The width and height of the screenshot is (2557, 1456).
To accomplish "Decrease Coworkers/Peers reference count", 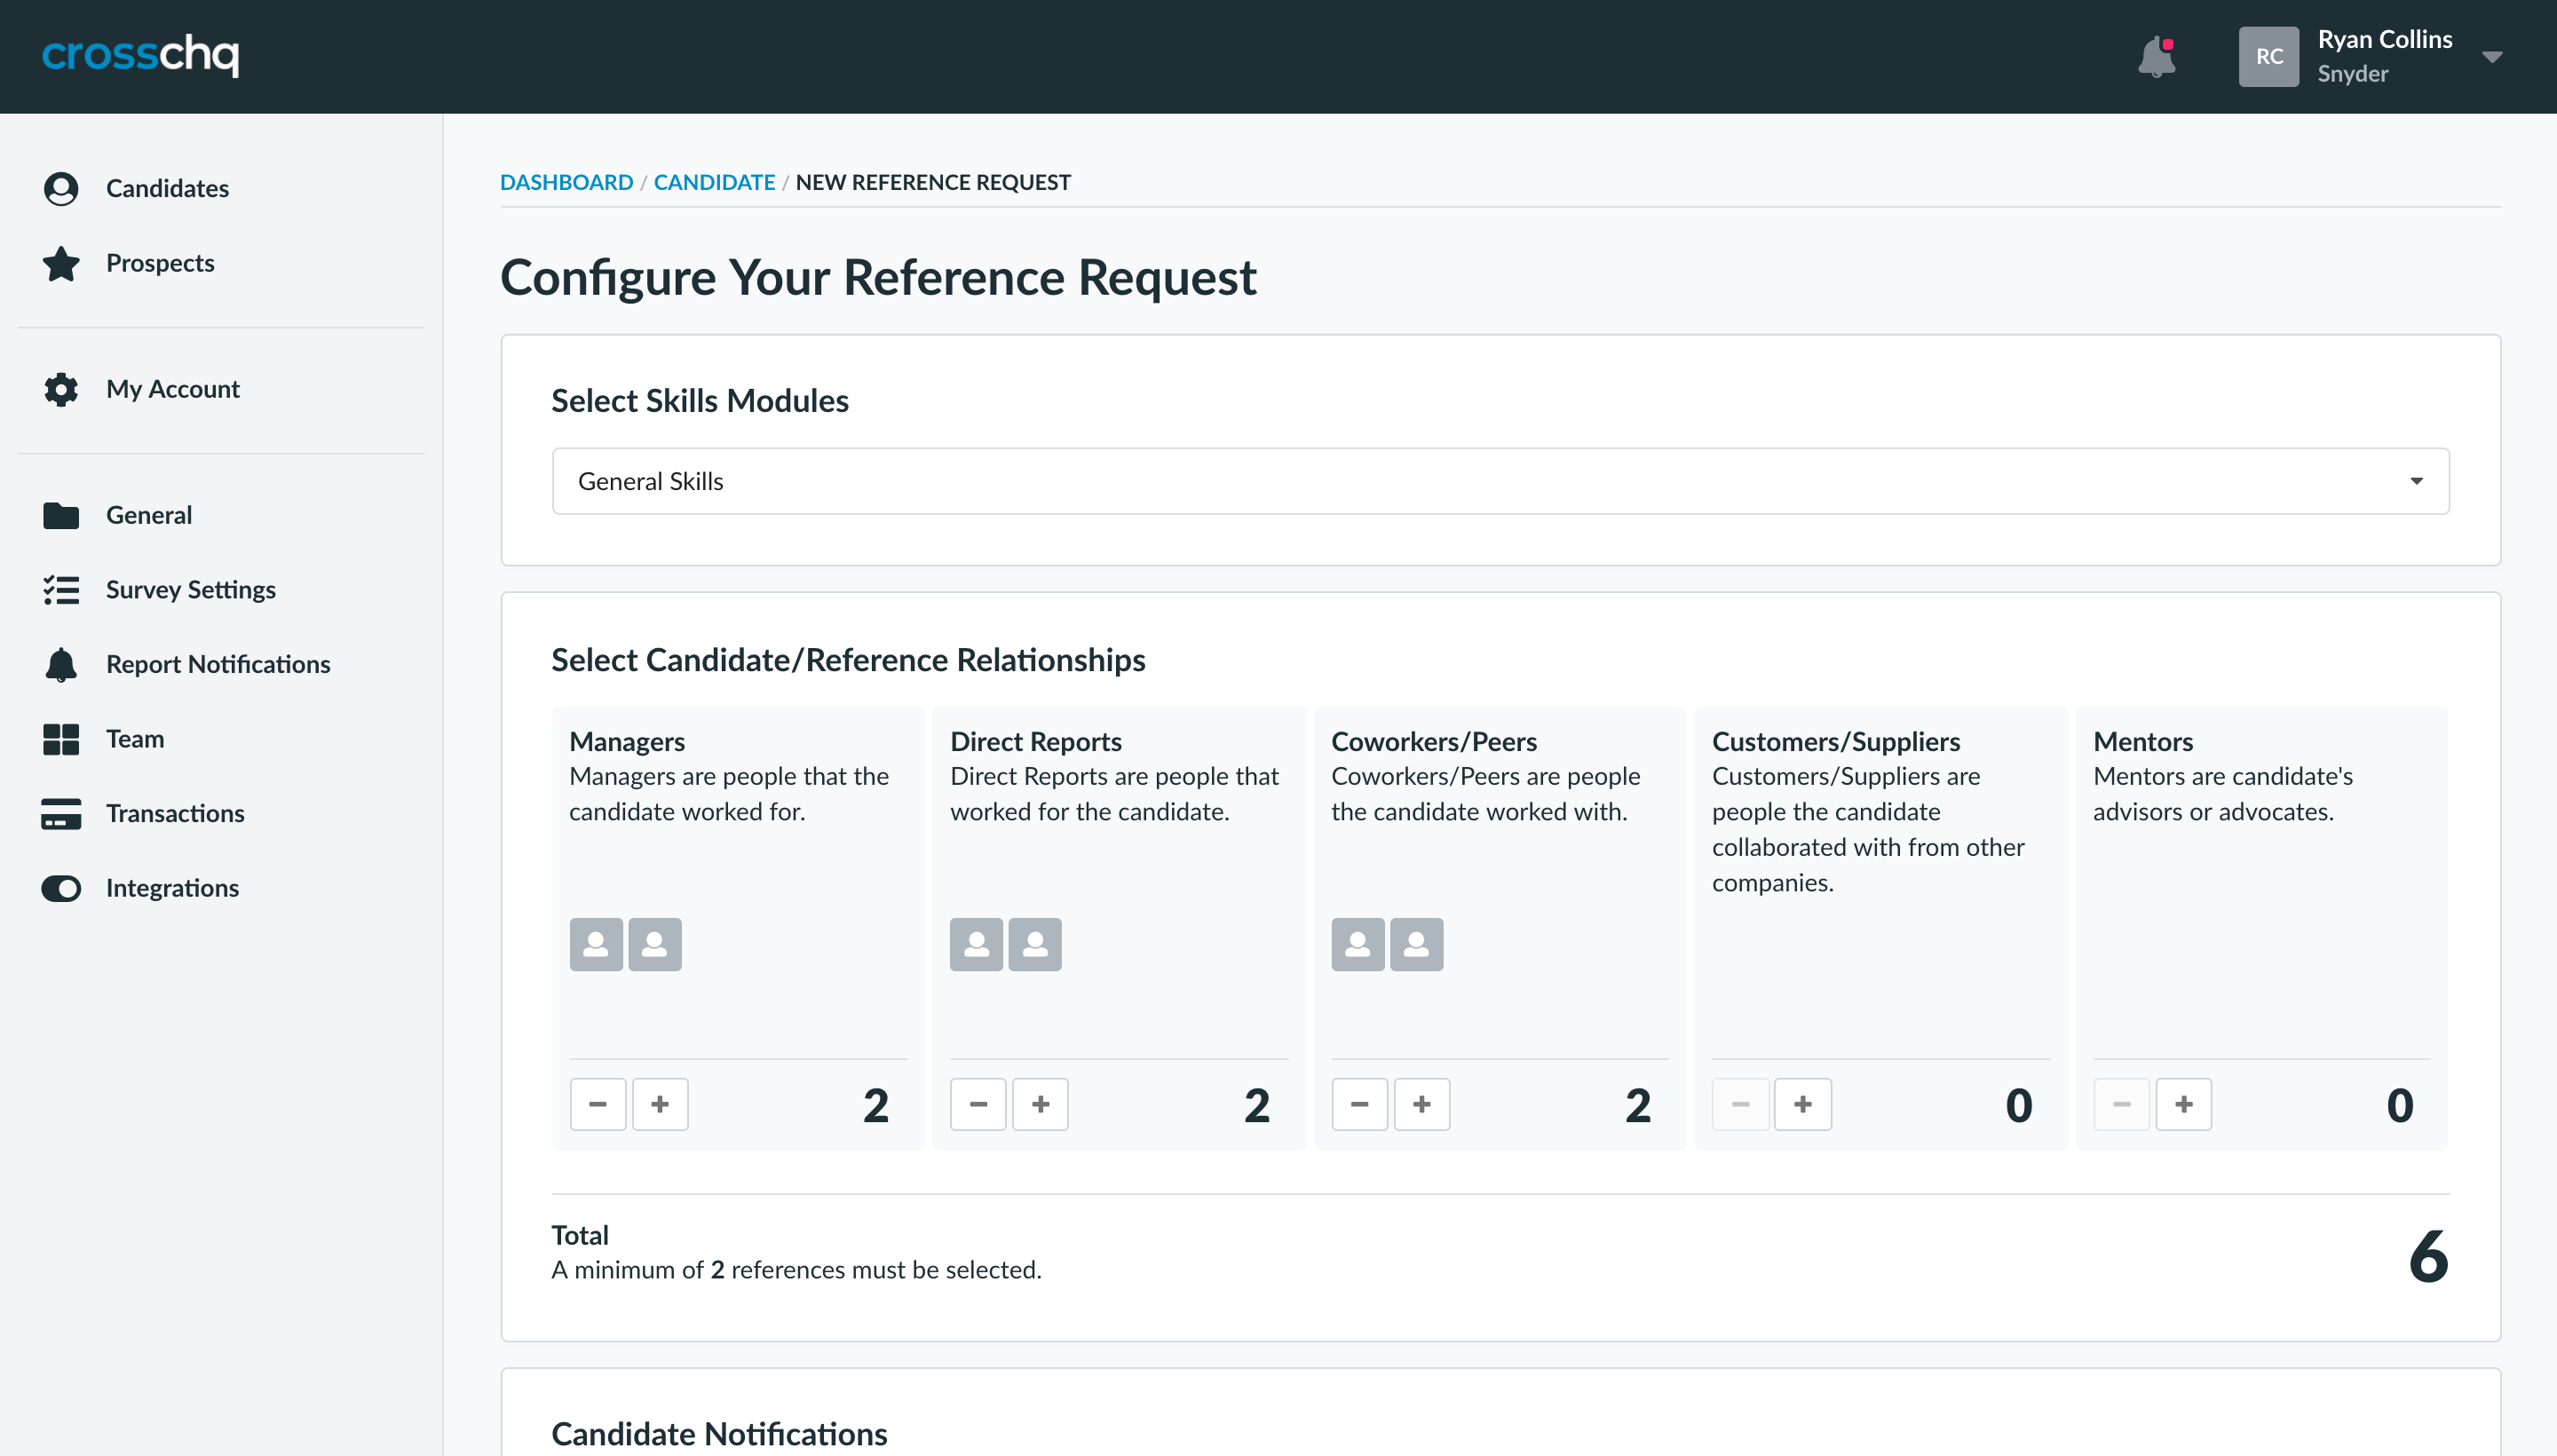I will (x=1359, y=1104).
